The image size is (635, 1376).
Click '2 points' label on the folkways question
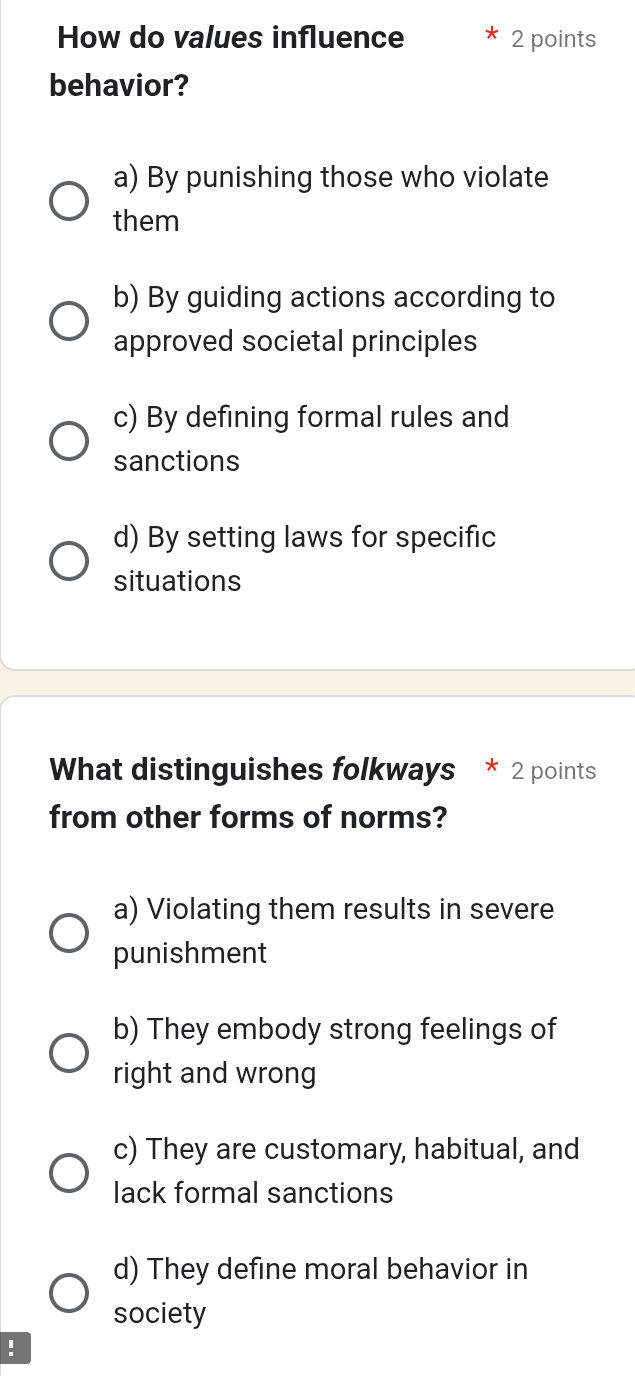point(553,772)
